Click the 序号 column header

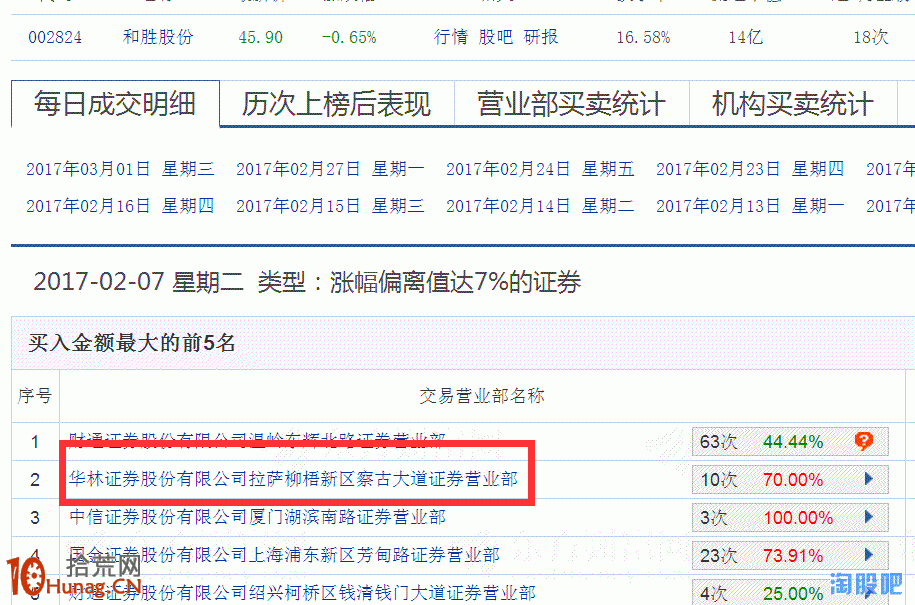(x=34, y=396)
